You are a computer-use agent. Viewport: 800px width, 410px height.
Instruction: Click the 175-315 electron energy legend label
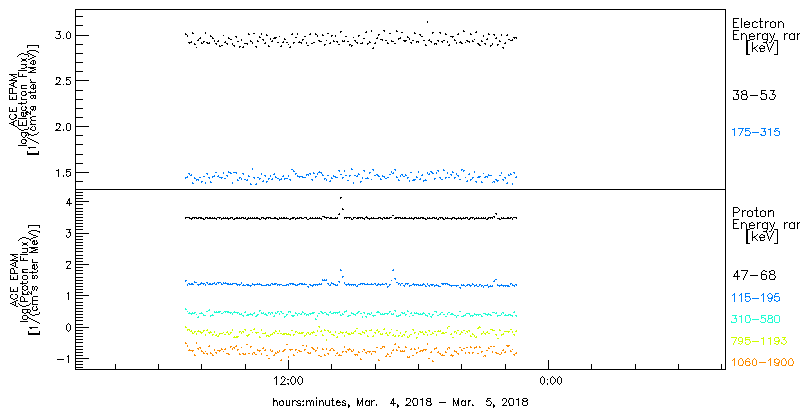tap(756, 133)
